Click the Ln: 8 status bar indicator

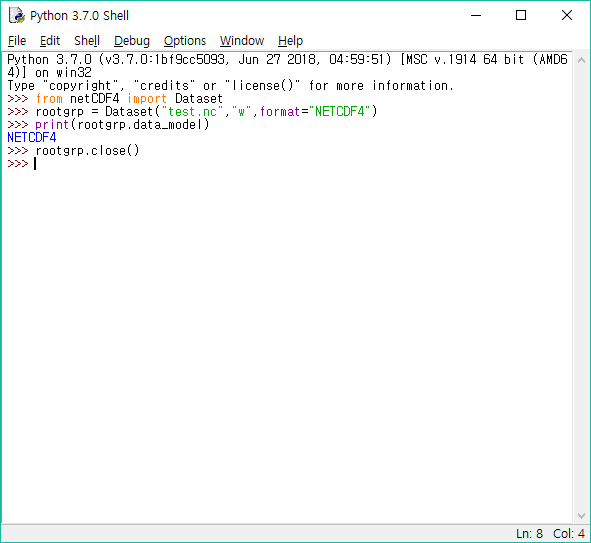[529, 534]
